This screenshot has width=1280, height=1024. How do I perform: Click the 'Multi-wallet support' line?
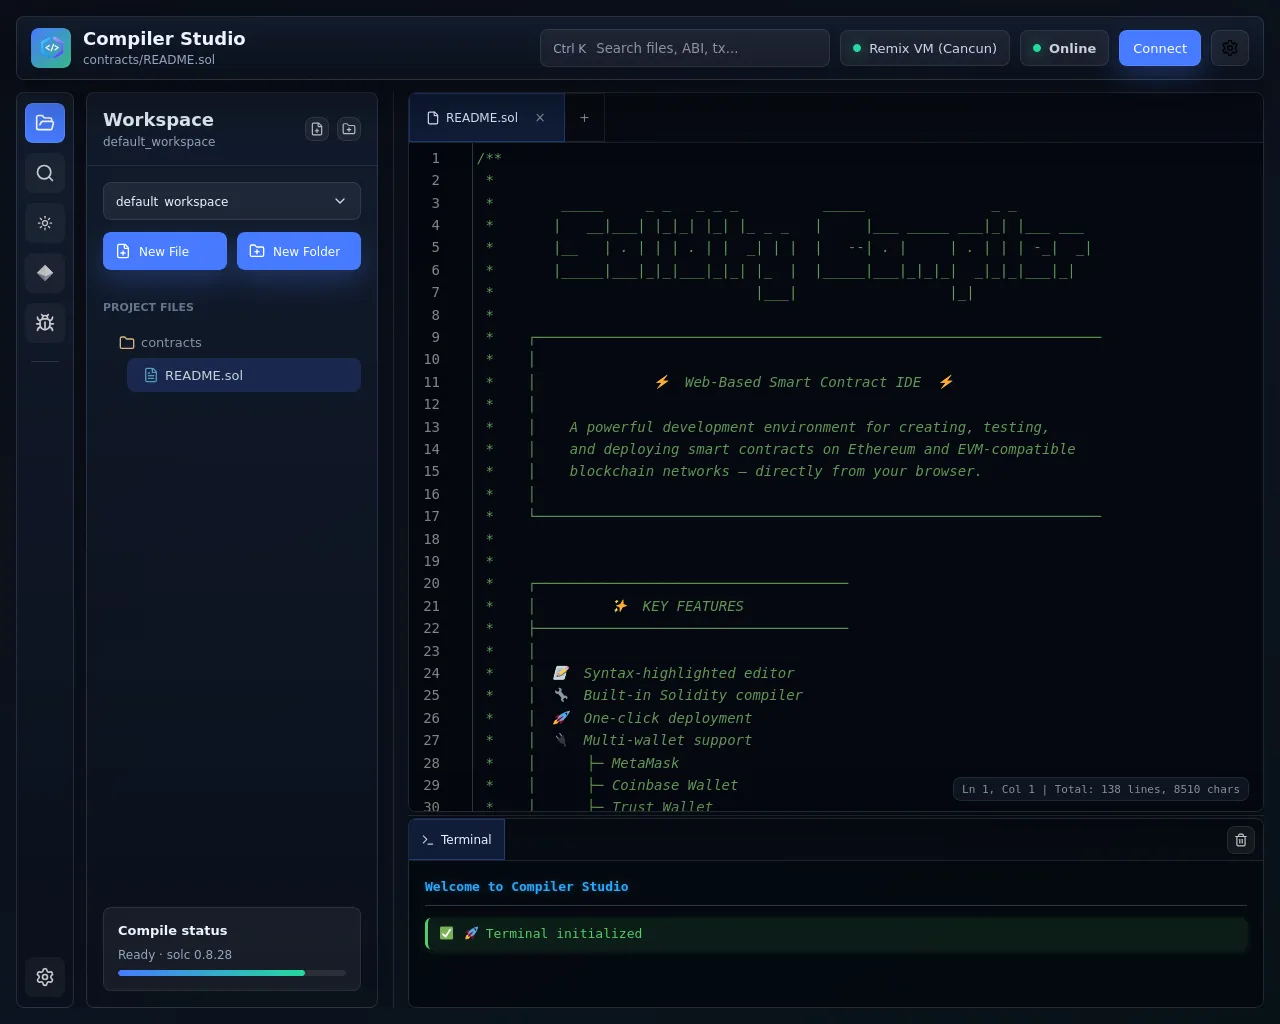click(668, 740)
